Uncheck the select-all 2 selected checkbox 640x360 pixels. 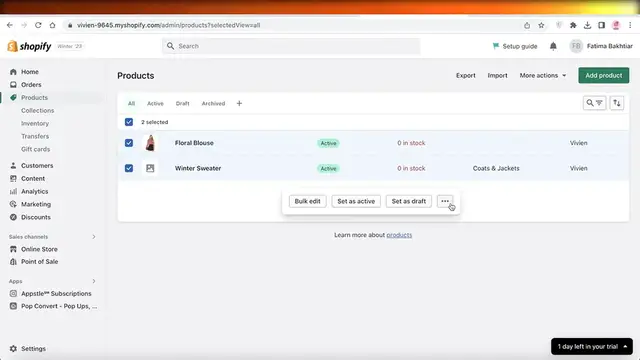129,122
